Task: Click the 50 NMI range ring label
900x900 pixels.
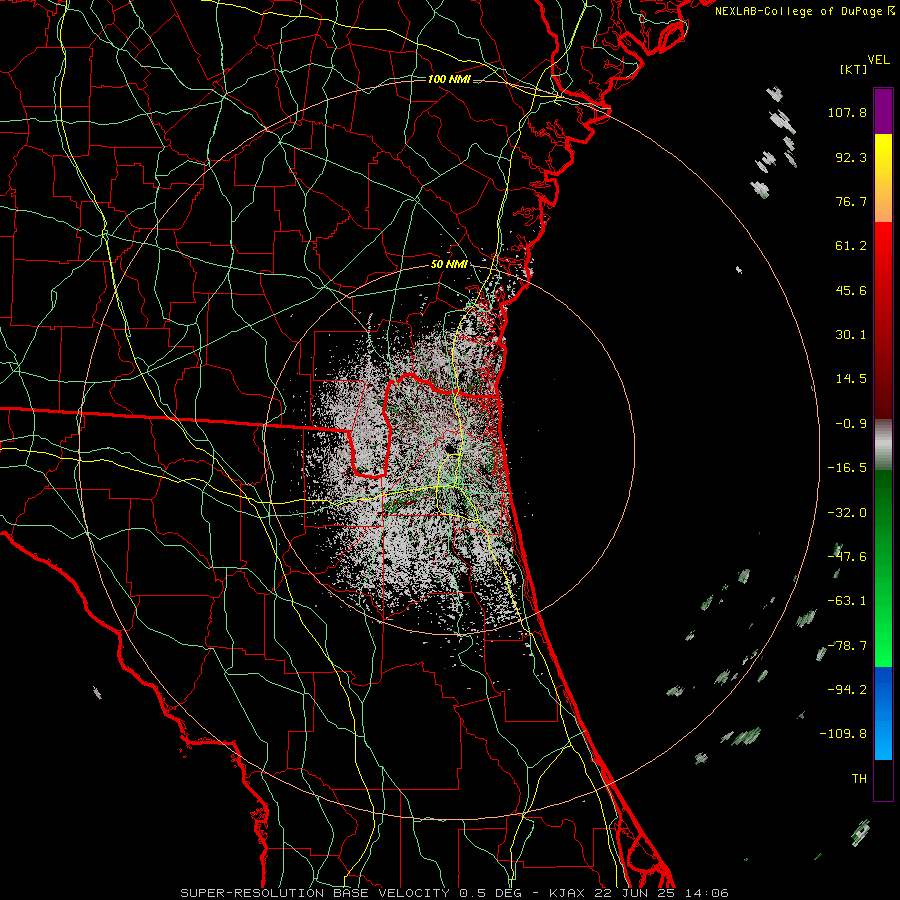Action: coord(449,265)
